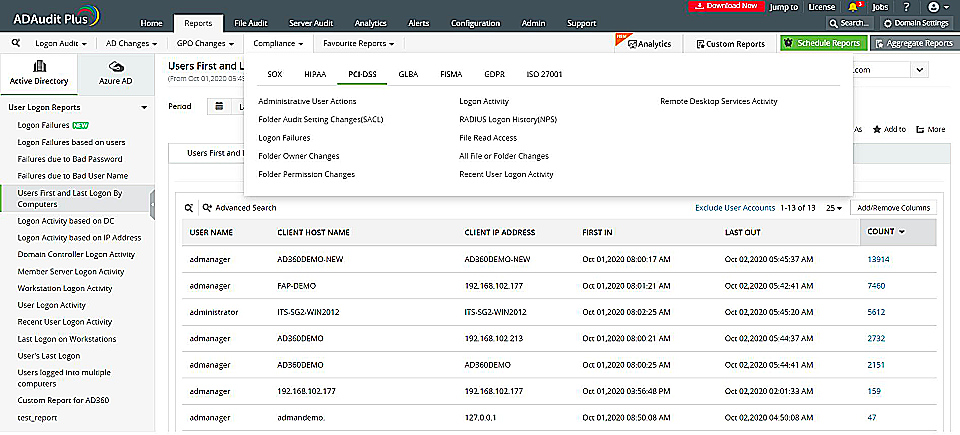Viewport: 960px width, 435px height.
Task: Open Domain Settings gear button
Action: [918, 23]
